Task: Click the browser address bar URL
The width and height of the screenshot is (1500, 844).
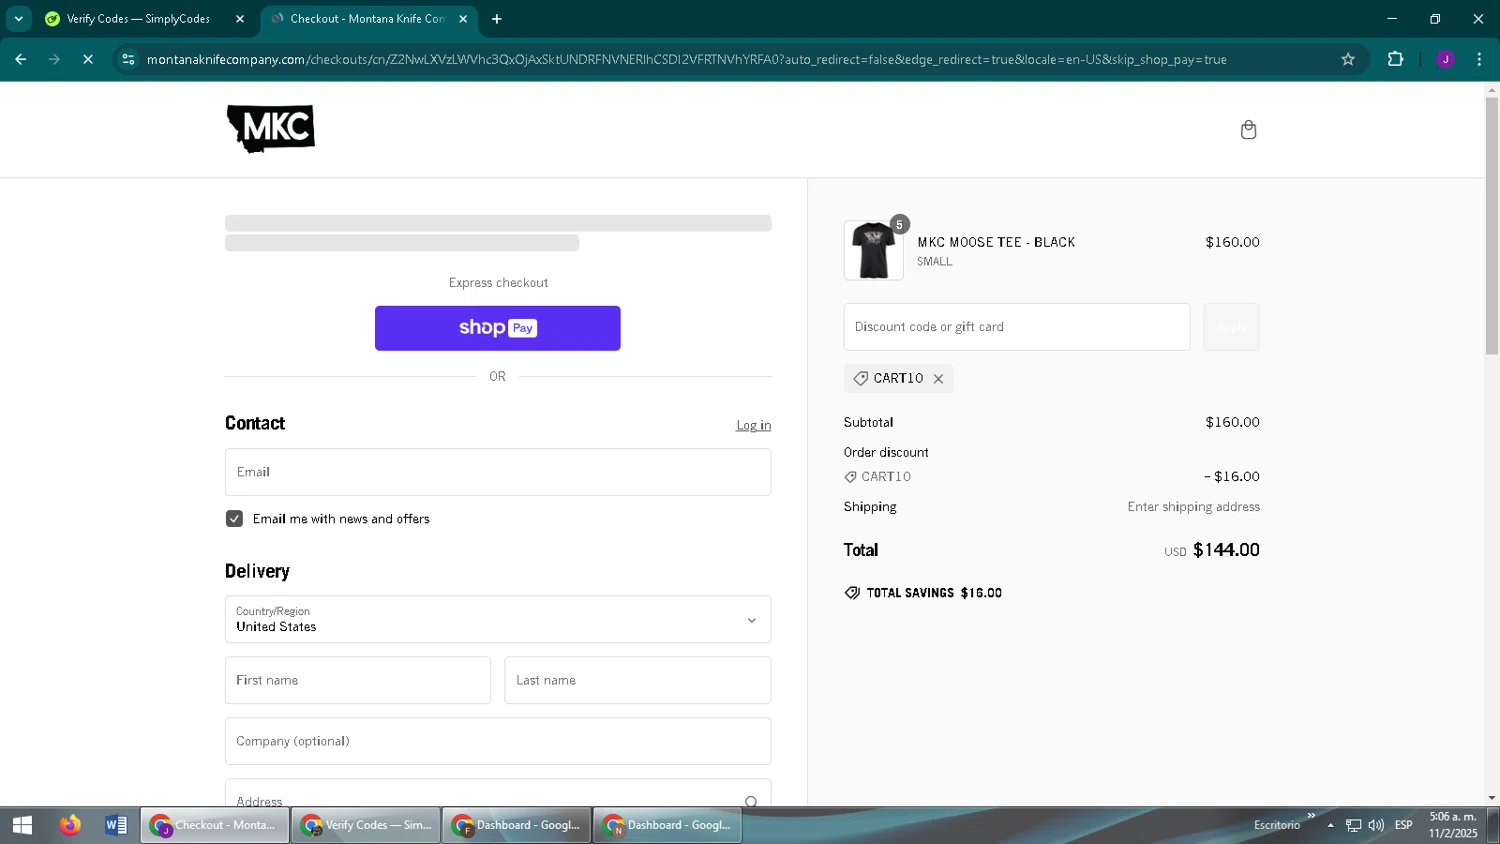Action: pos(686,60)
